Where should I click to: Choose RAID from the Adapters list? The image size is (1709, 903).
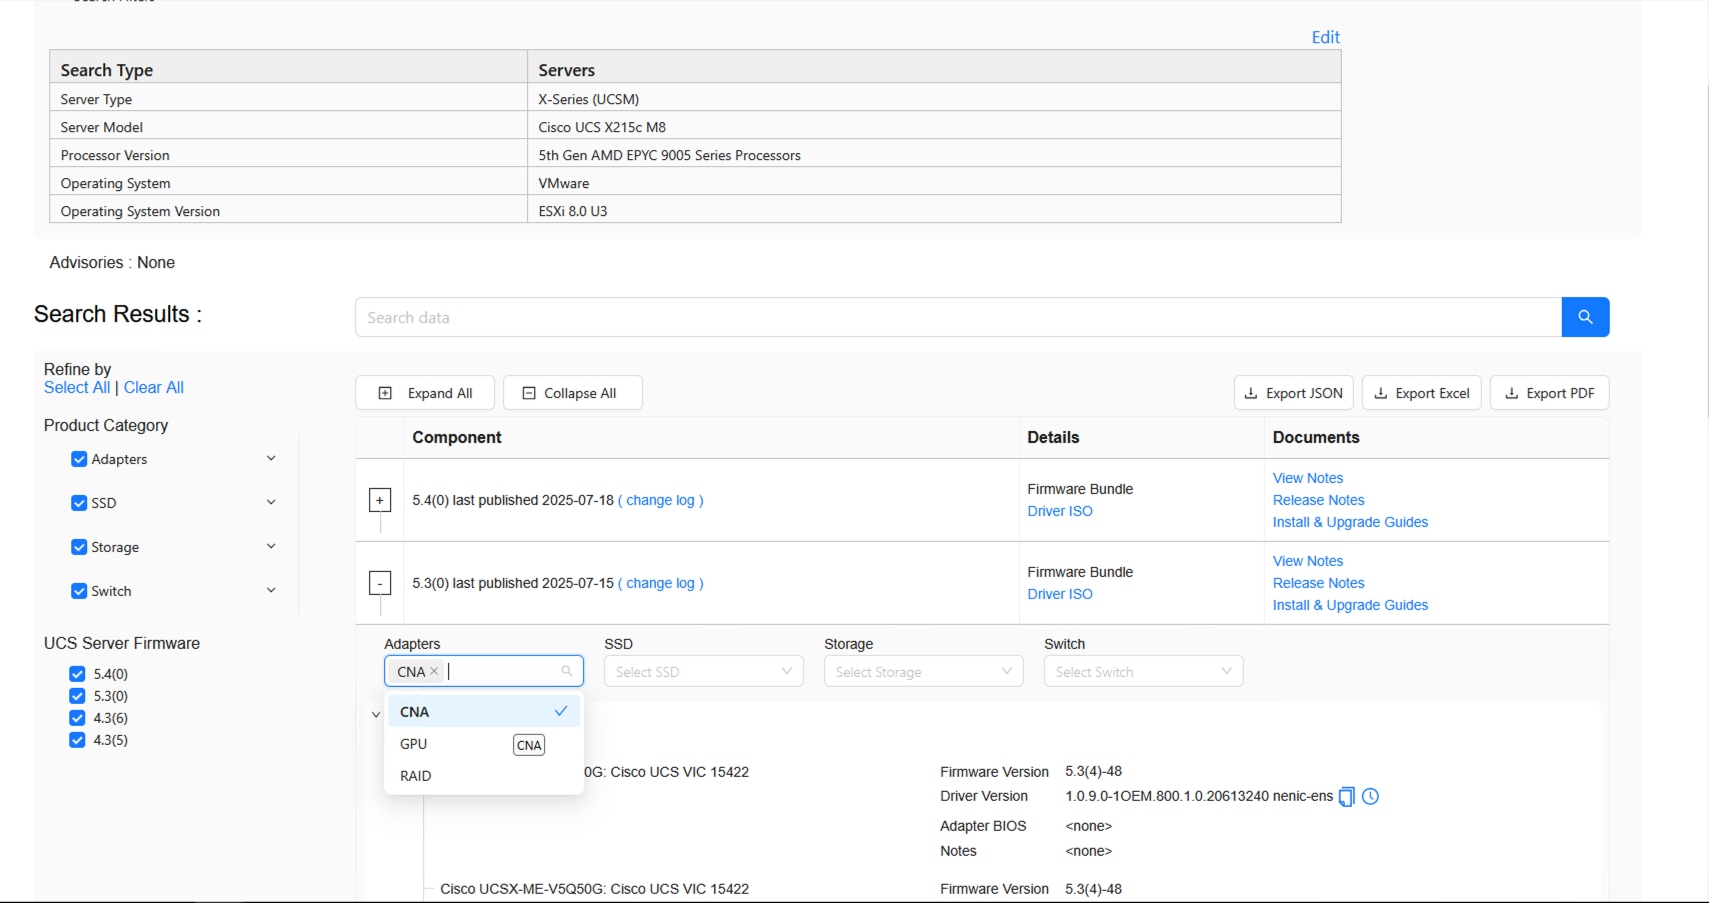click(416, 776)
